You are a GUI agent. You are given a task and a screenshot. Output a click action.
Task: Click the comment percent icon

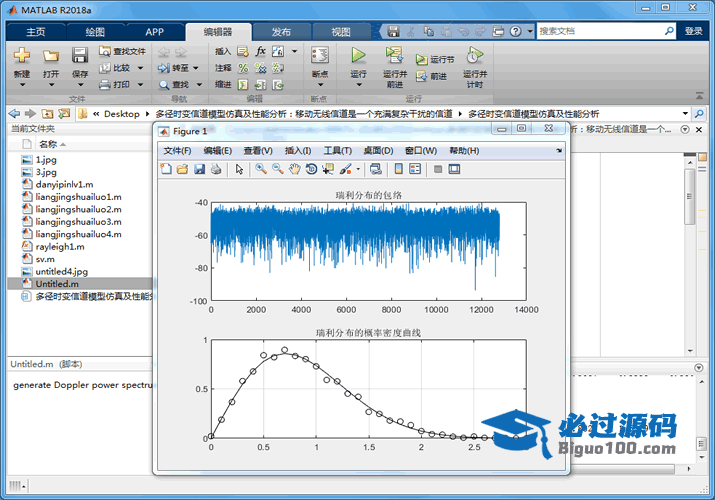click(243, 68)
